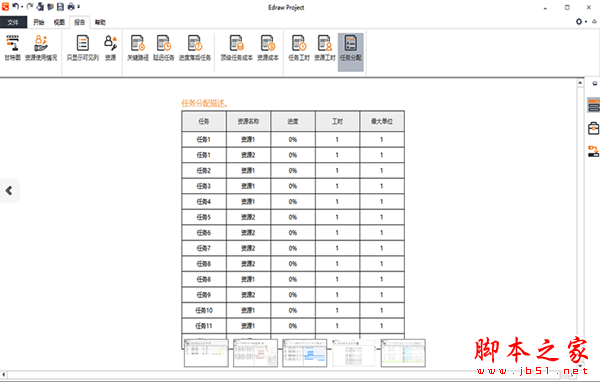Viewport: 600px width, 382px height.
Task: Toggle 只显示可见列 show visible columns only
Action: click(83, 48)
